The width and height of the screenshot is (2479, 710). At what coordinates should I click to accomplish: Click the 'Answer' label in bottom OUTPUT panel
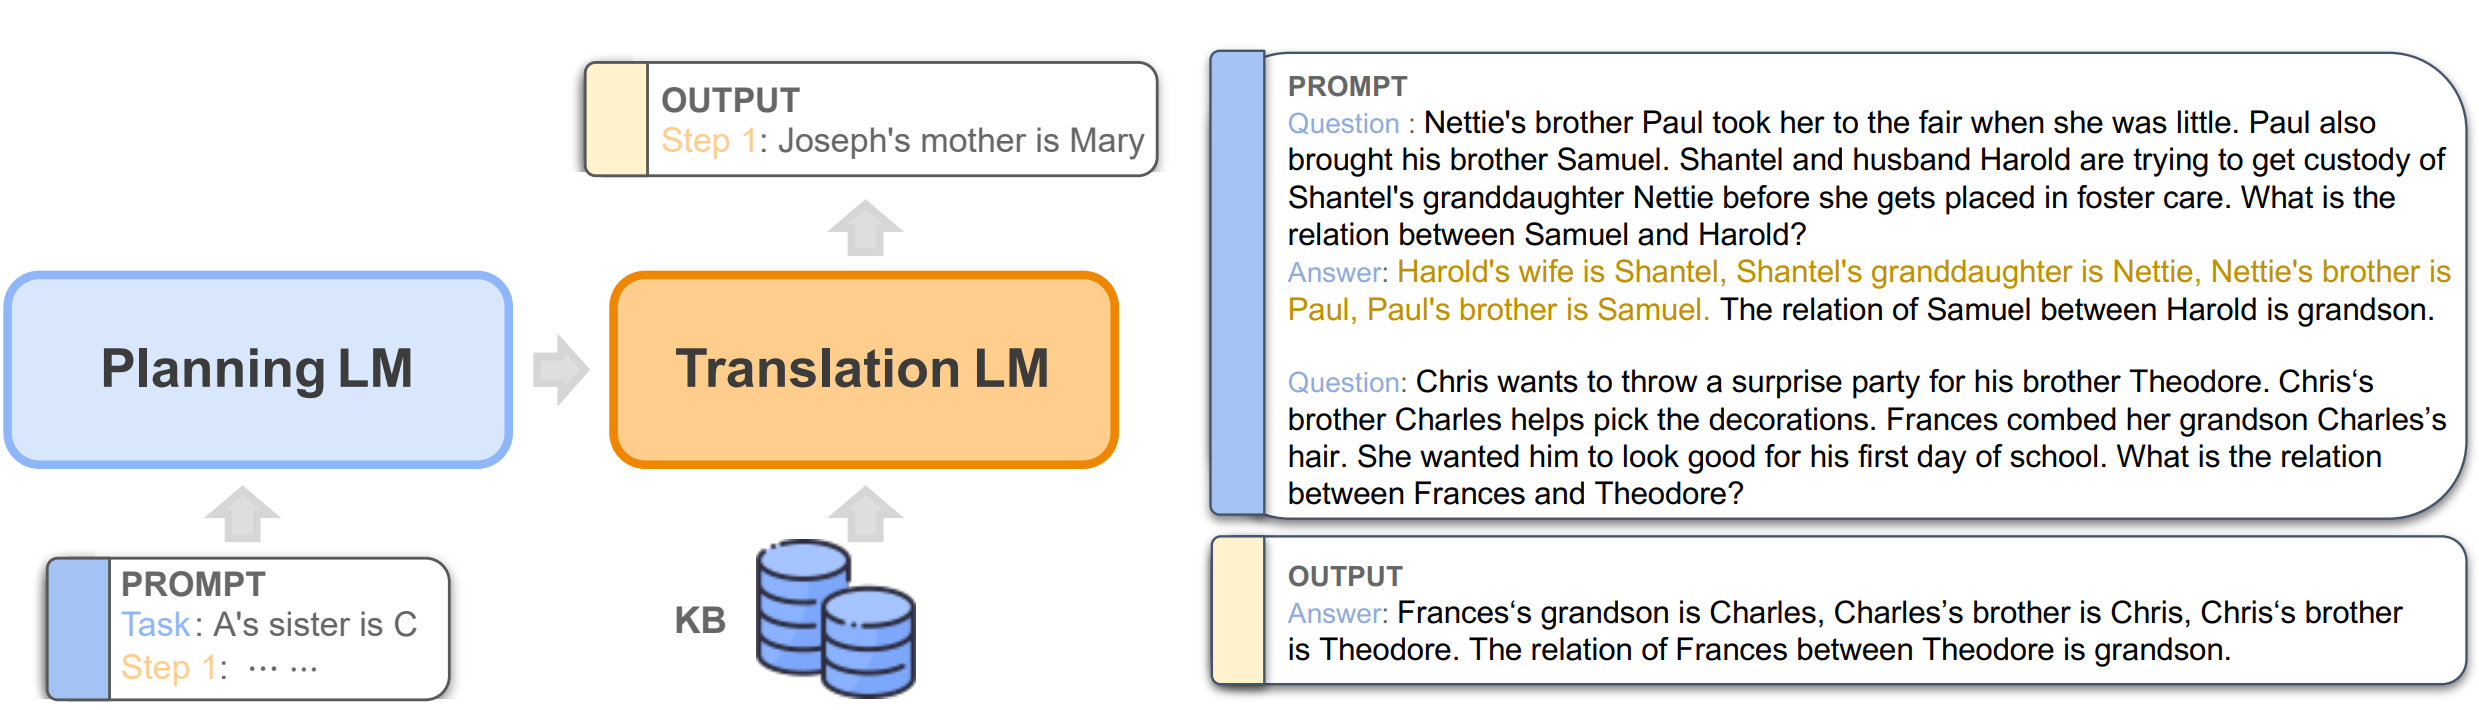(1334, 613)
